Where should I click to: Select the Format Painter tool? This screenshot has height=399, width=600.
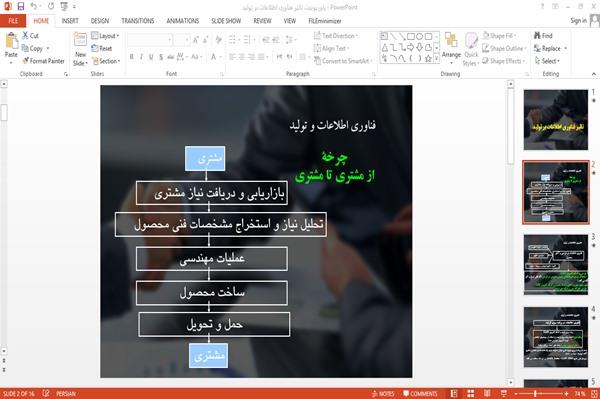(x=43, y=61)
